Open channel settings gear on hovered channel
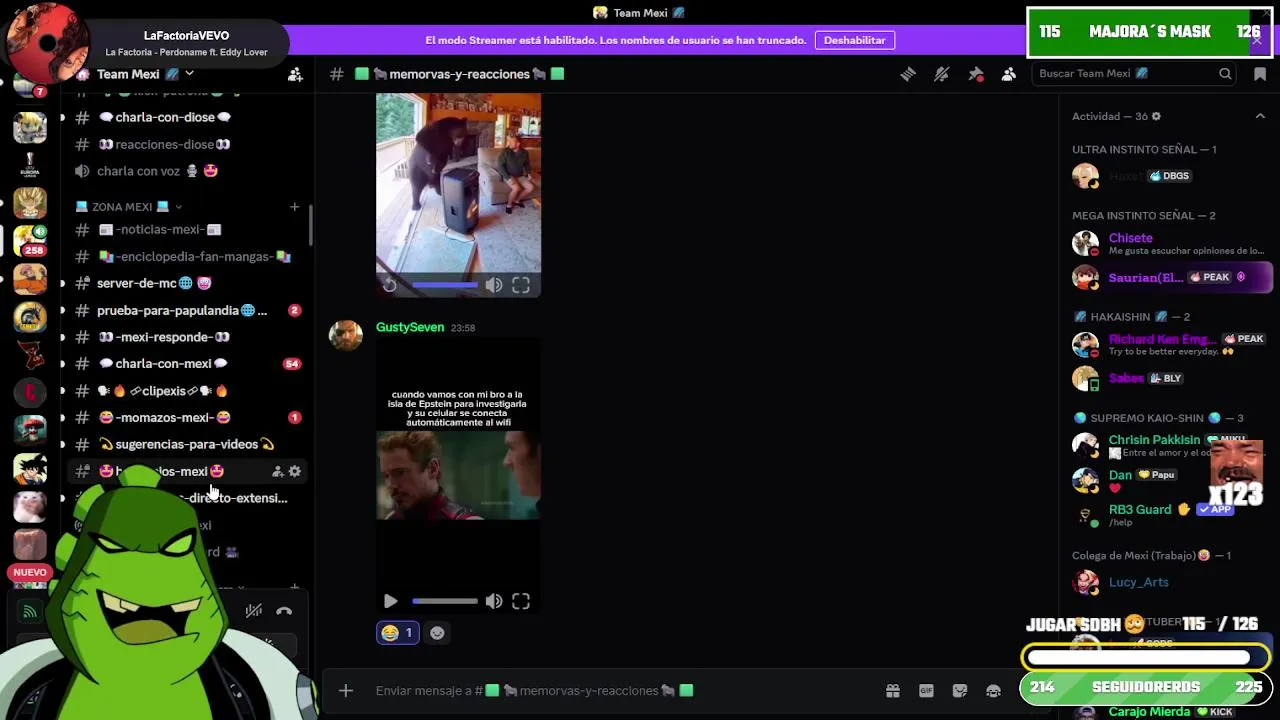Viewport: 1280px width, 720px height. pos(294,471)
